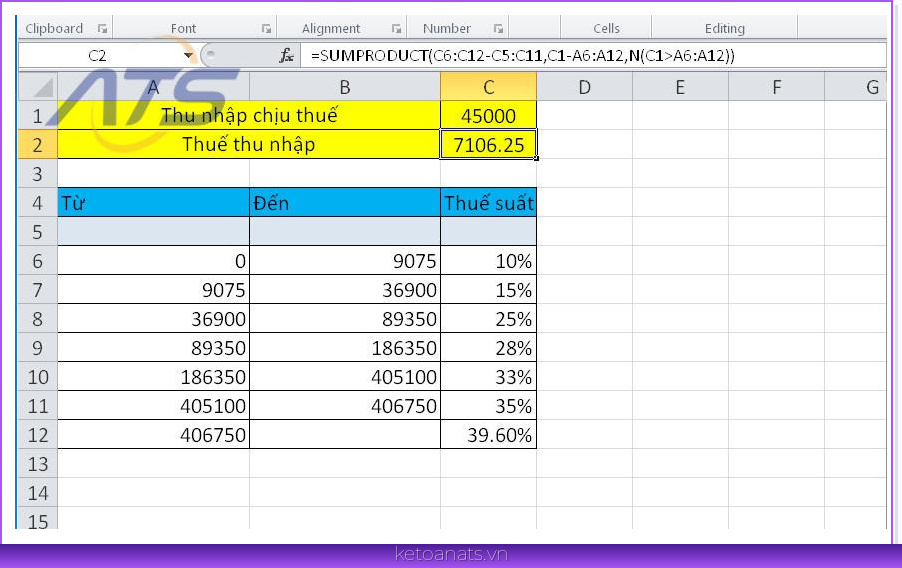Expand the Name Box dropdown arrow
Image resolution: width=902 pixels, height=568 pixels.
point(188,56)
